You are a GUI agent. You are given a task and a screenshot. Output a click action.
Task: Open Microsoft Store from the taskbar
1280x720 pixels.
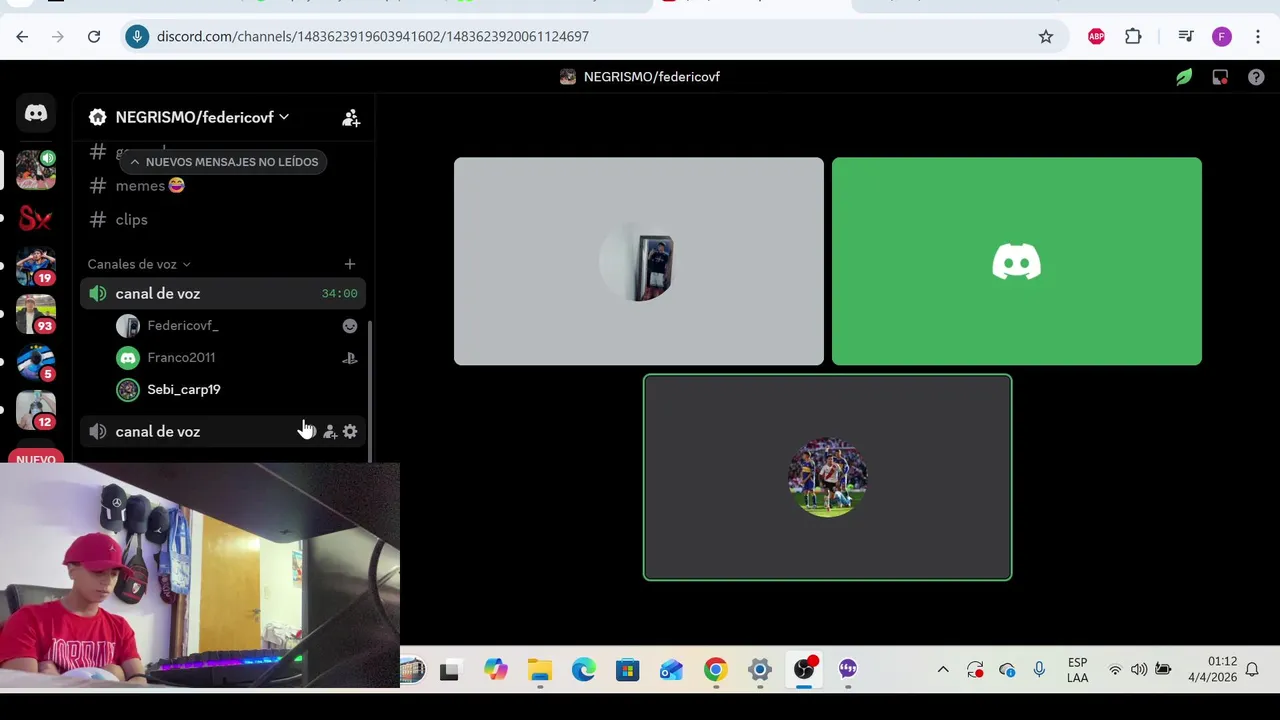[628, 670]
